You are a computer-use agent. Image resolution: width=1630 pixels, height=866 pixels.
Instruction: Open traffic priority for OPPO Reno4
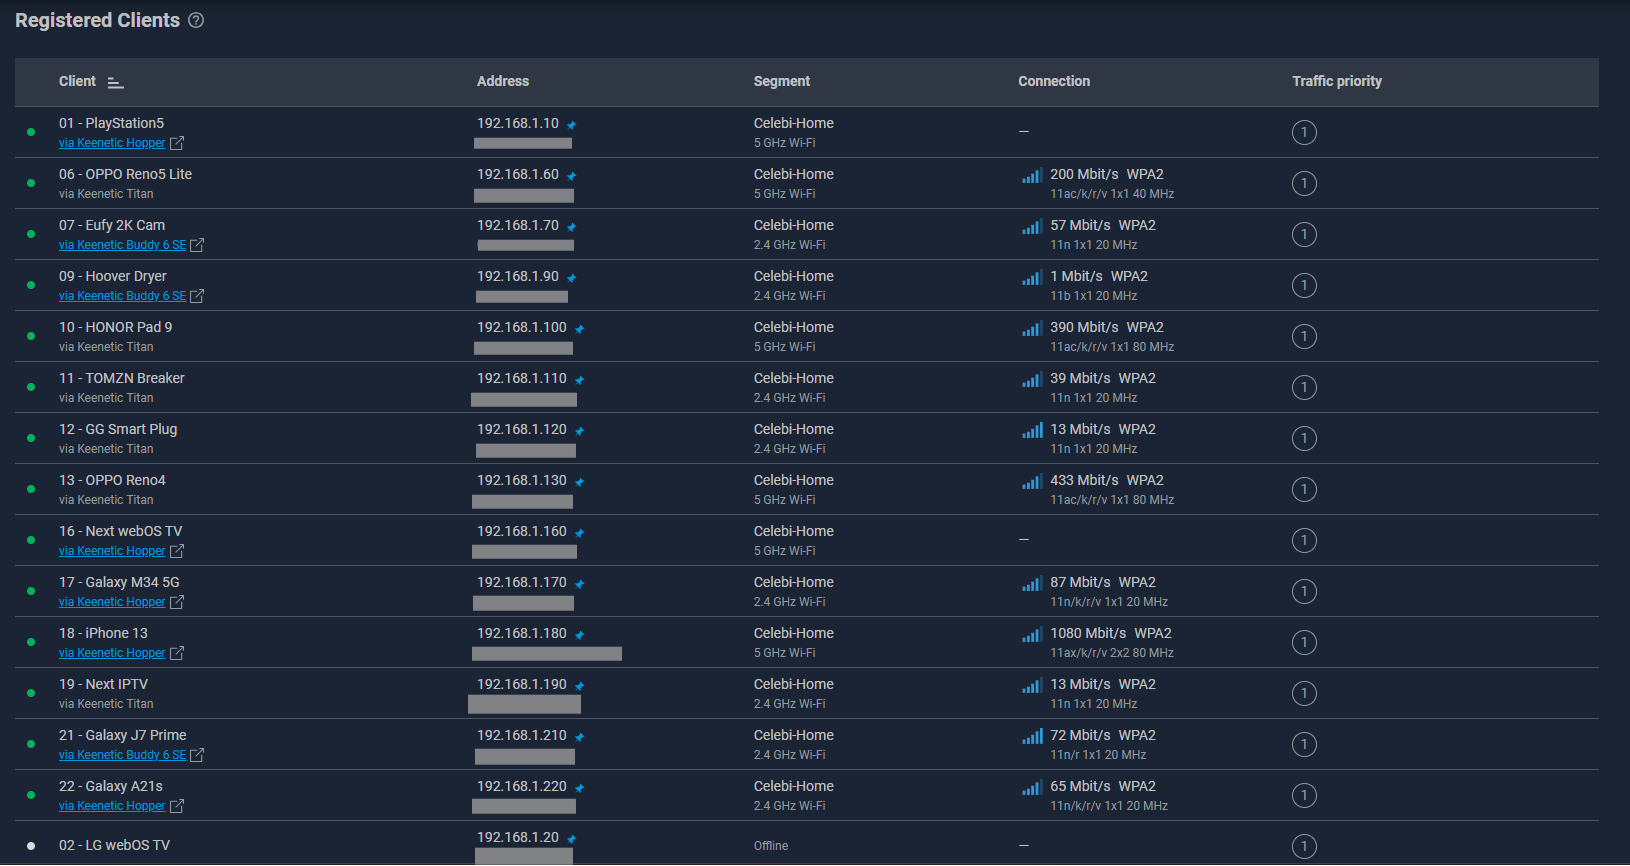tap(1304, 489)
